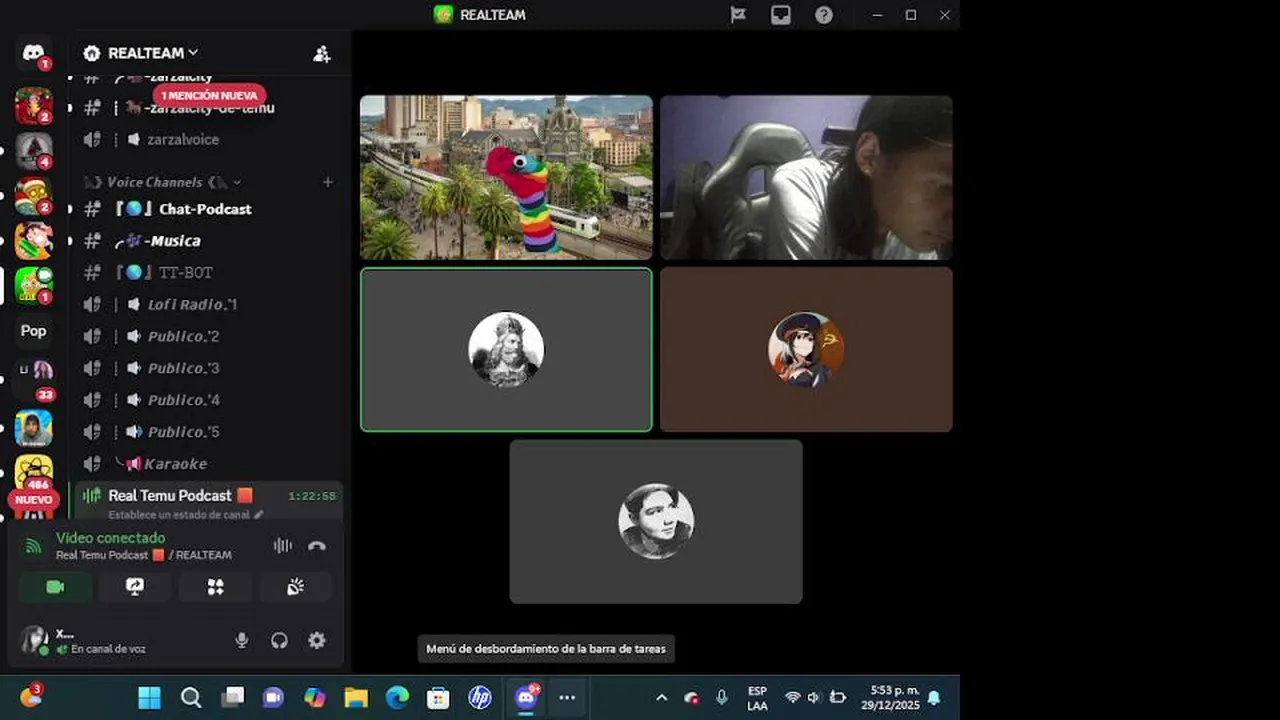Screen dimensions: 1280x720
Task: Open zombie Santa hat server icon
Action: [34, 196]
